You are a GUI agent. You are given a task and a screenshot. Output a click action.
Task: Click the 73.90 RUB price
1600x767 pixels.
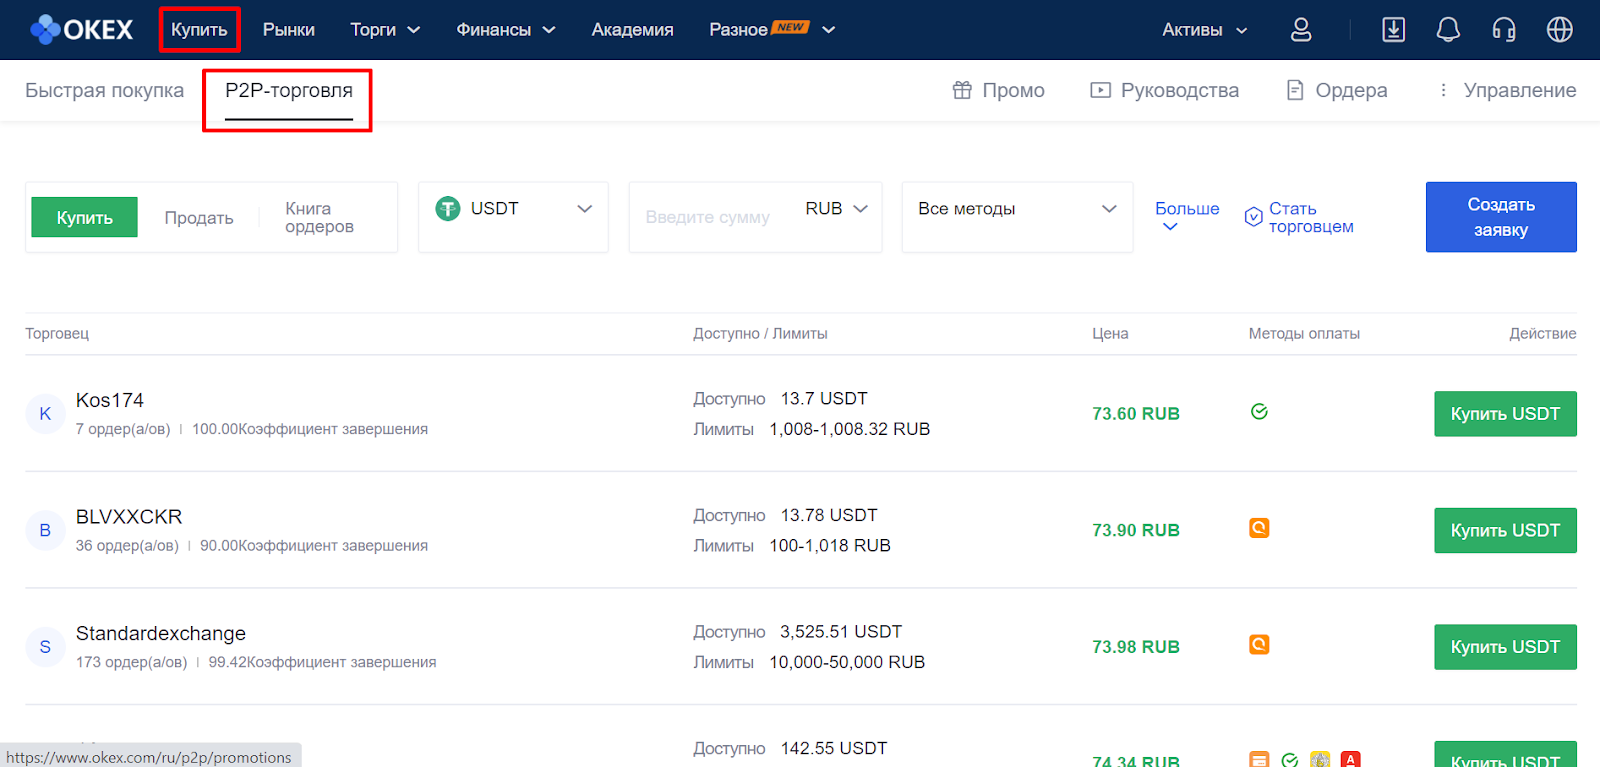click(1136, 530)
